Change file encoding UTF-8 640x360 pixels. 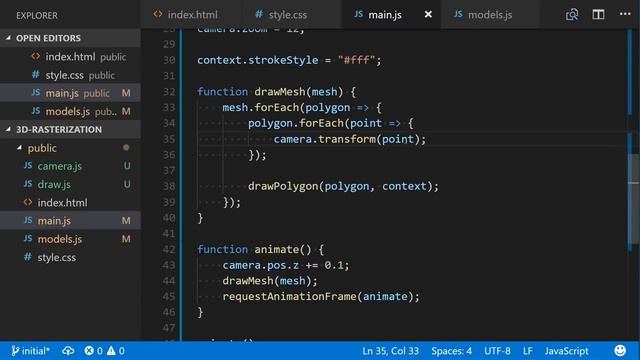click(497, 351)
